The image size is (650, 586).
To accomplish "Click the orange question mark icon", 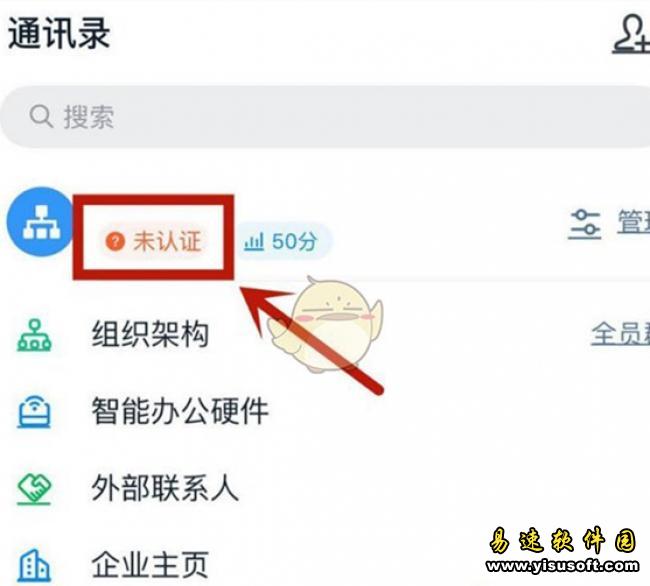I will pyautogui.click(x=115, y=241).
